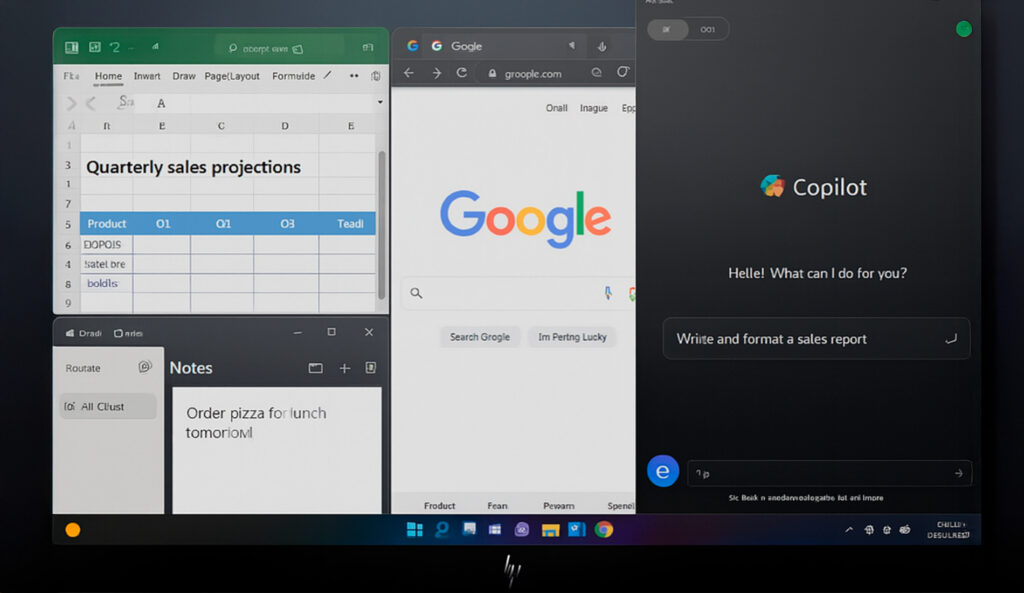Click the "Search Grogle" button
This screenshot has height=593, width=1024.
[x=480, y=337]
